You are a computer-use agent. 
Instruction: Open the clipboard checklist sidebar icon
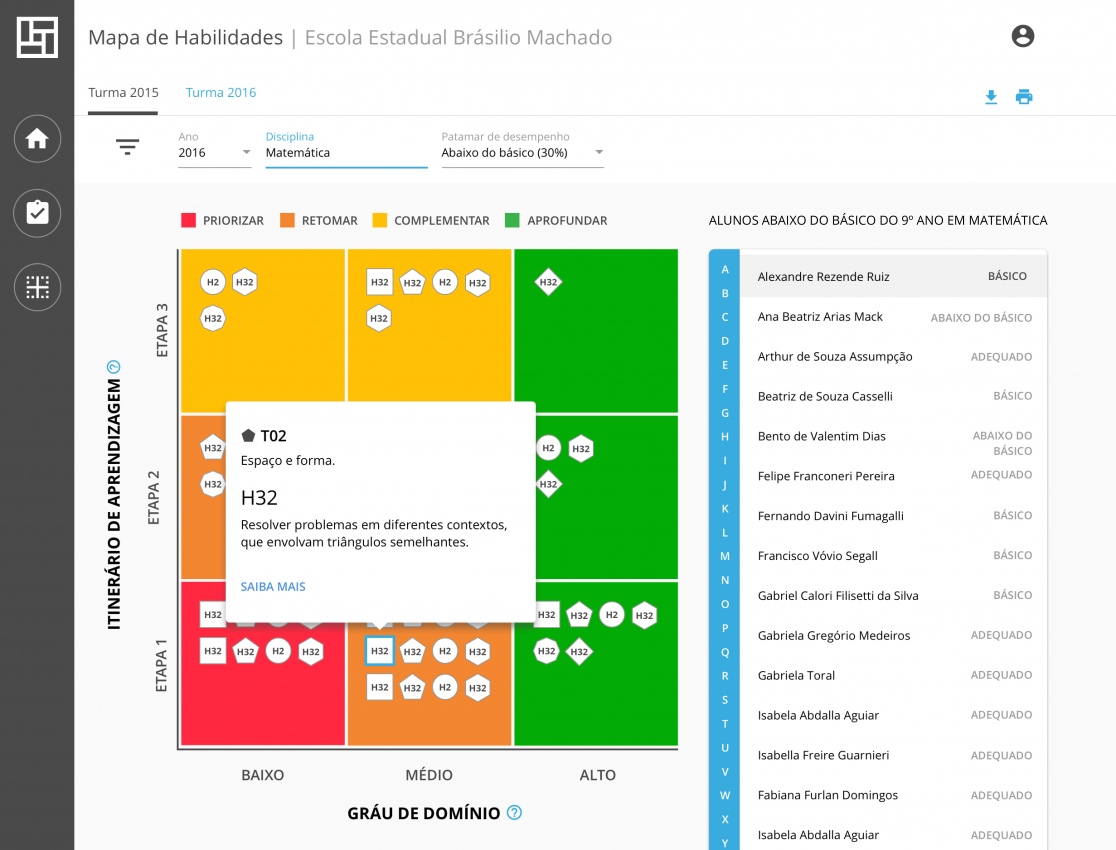click(37, 213)
